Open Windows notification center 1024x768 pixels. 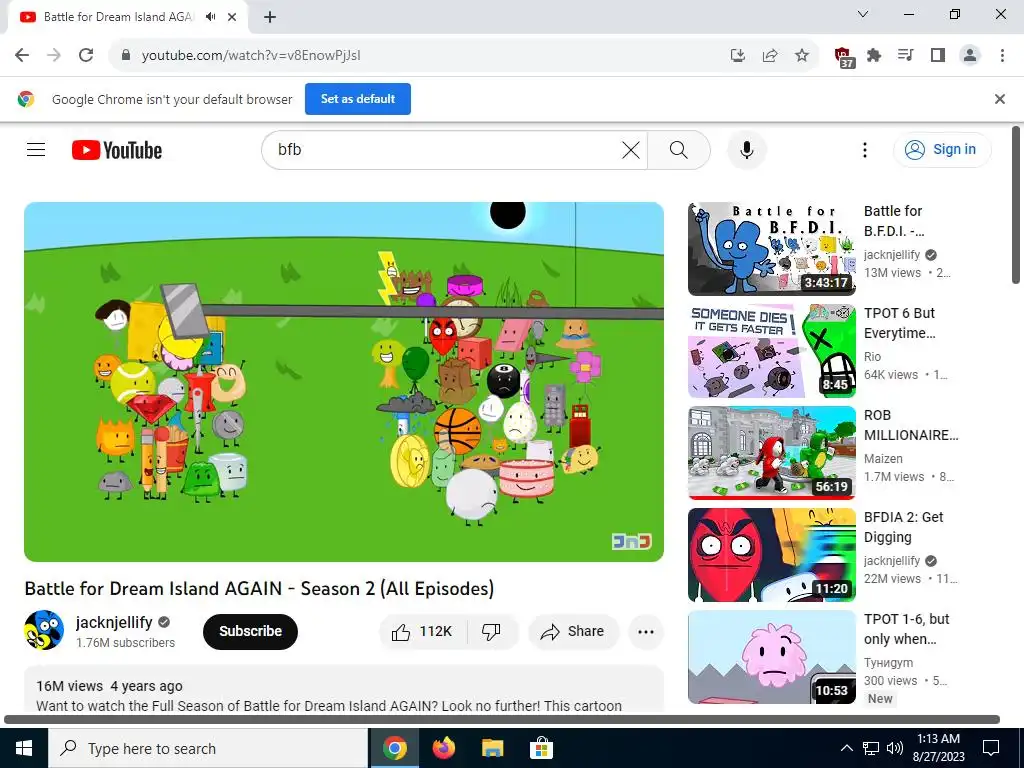click(x=991, y=748)
